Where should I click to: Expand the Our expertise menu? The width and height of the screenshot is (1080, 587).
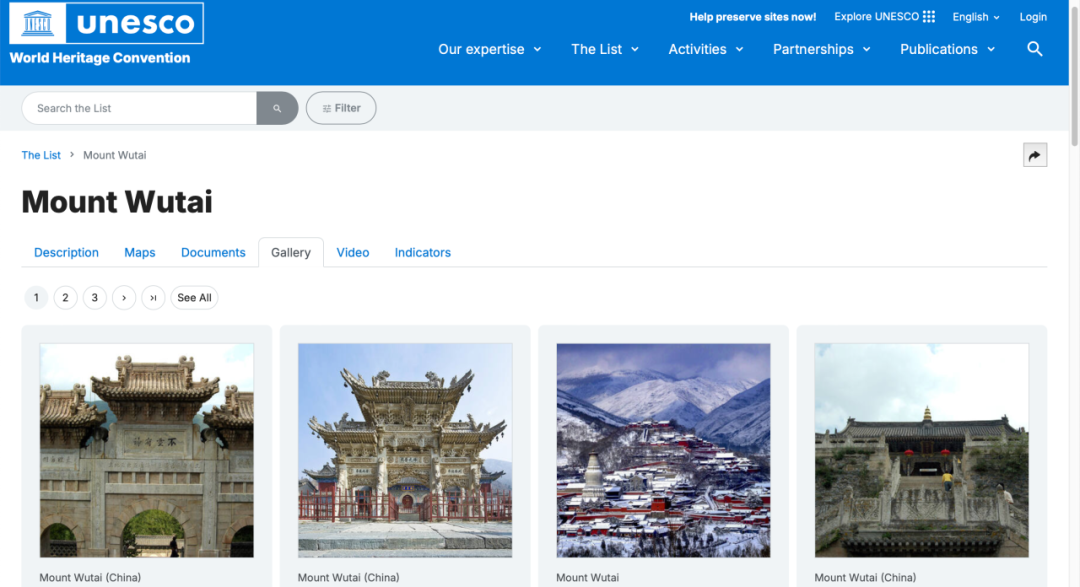tap(490, 49)
